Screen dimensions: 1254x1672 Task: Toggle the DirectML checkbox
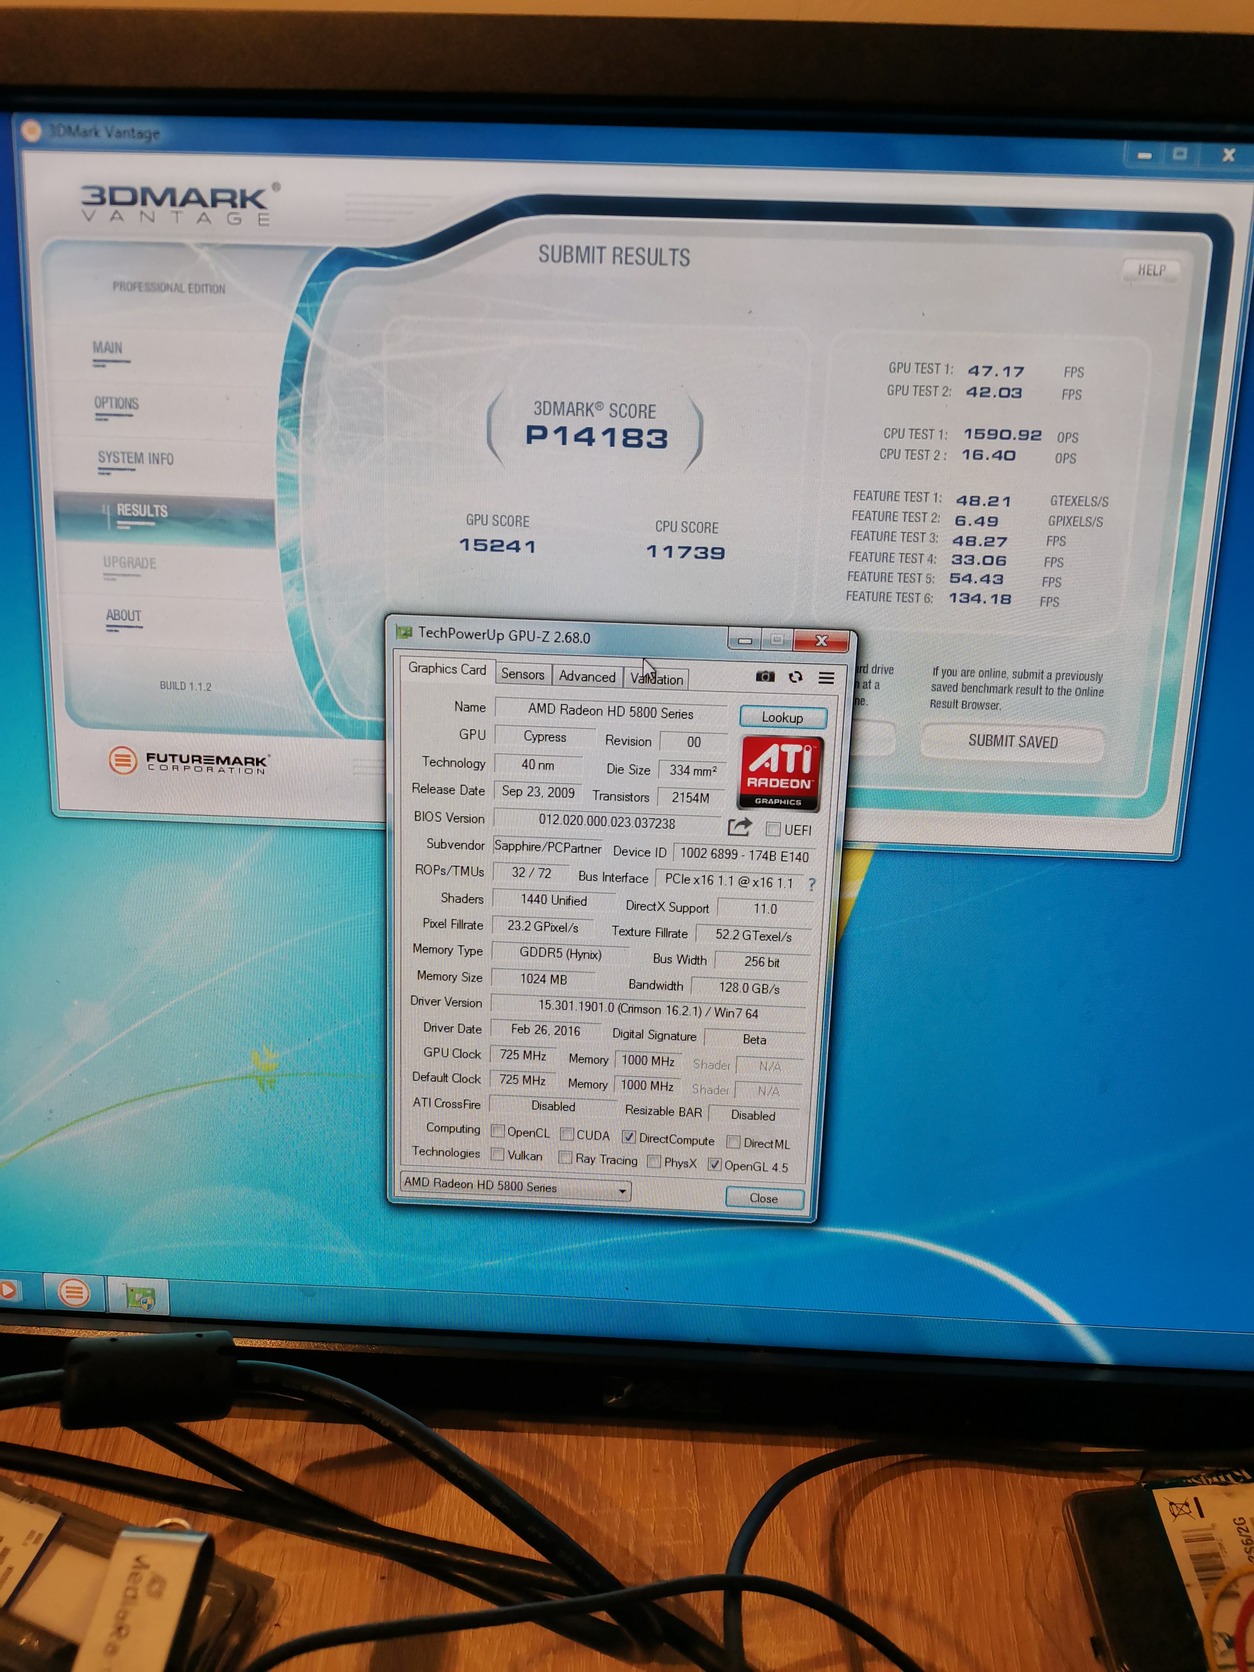click(x=733, y=1141)
